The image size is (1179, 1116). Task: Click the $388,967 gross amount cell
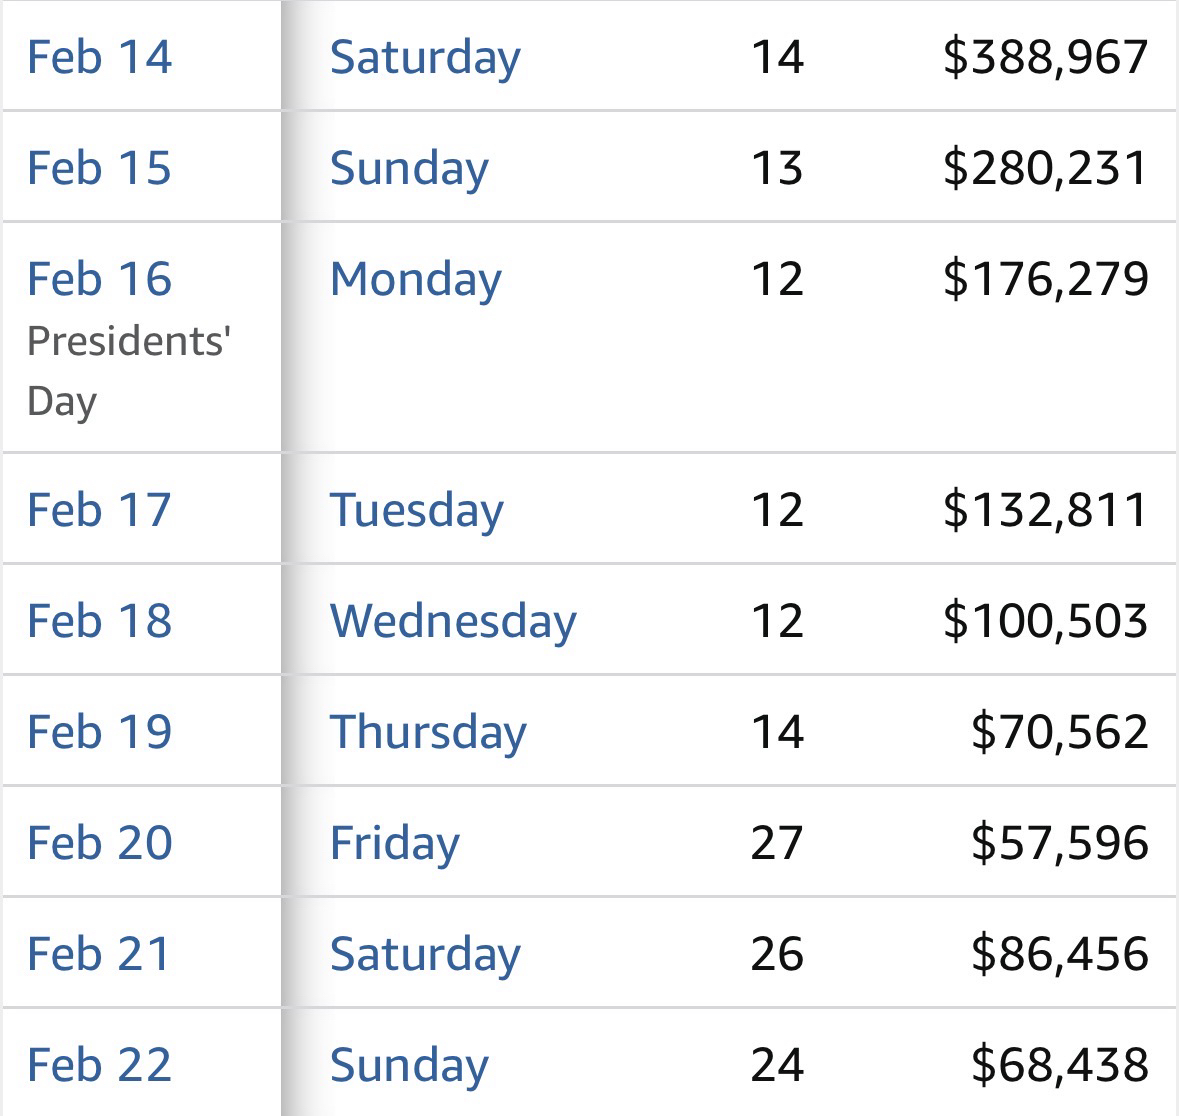click(1045, 57)
